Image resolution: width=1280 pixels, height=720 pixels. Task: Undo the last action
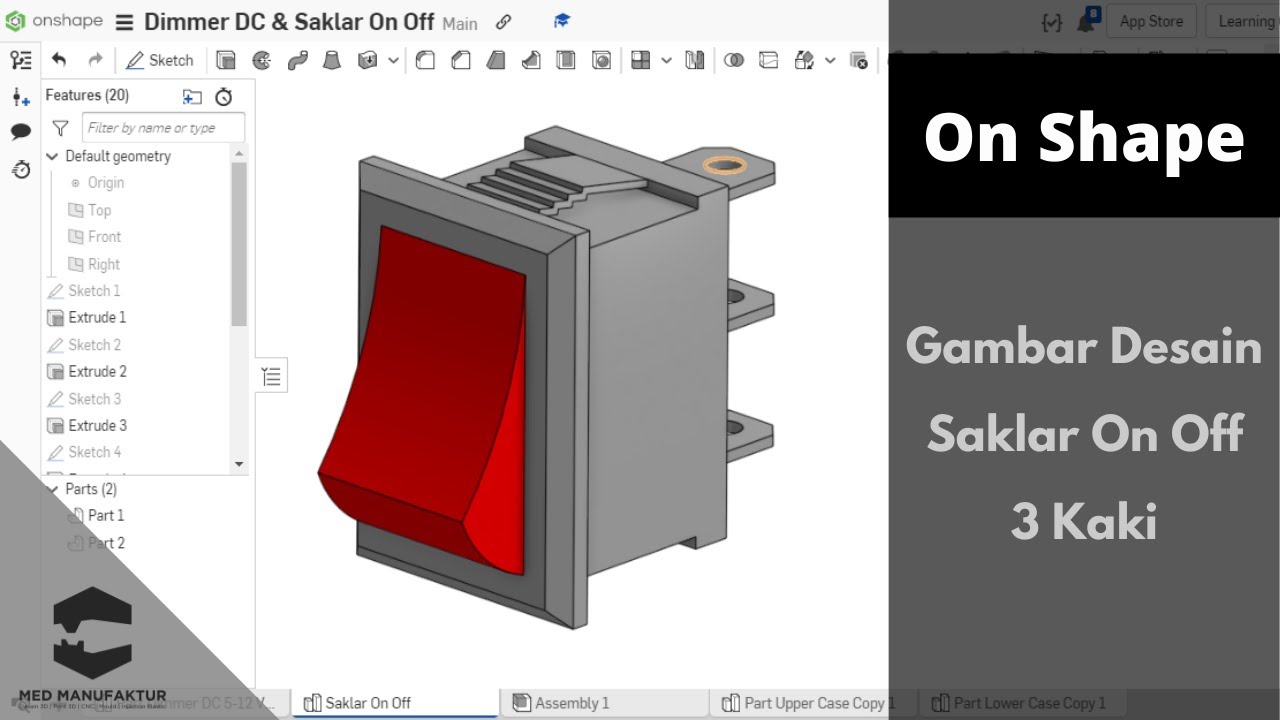(59, 60)
